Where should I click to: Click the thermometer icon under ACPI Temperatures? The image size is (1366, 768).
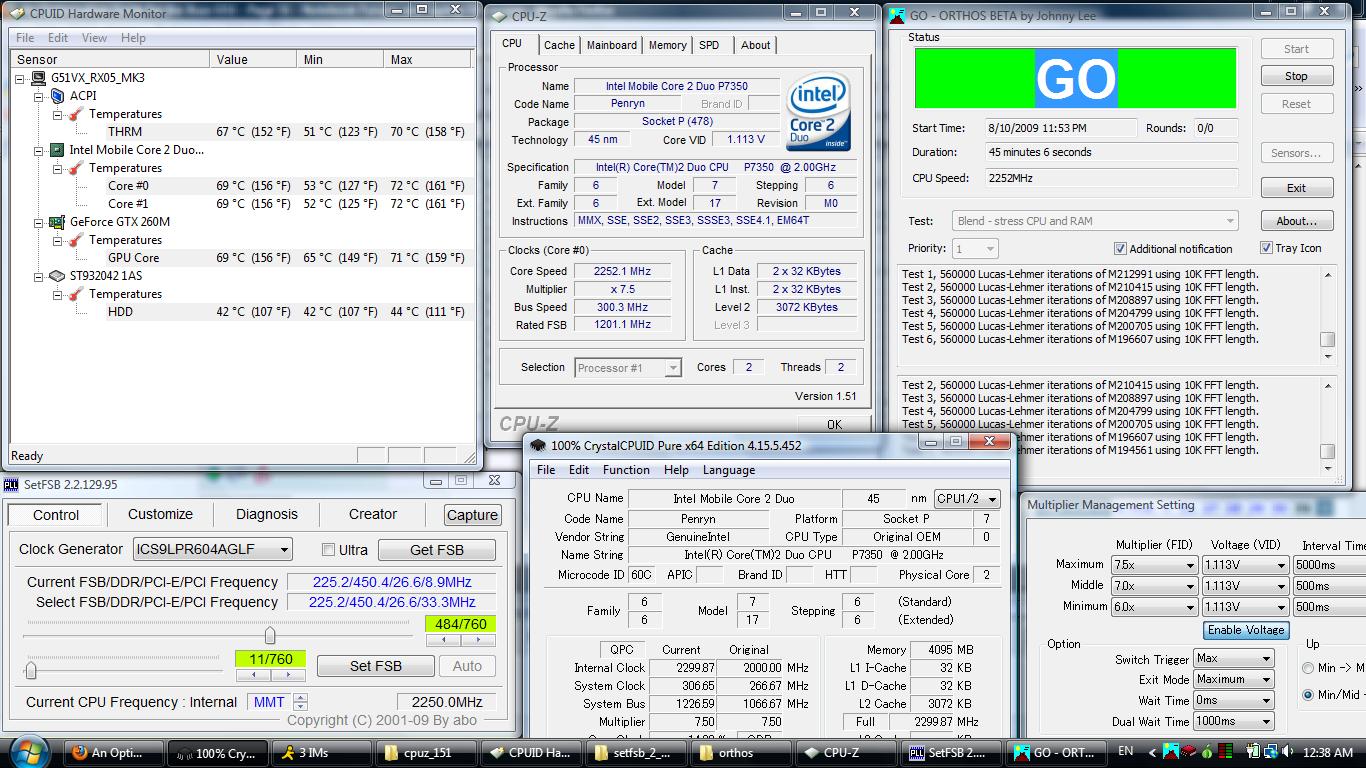[x=76, y=114]
